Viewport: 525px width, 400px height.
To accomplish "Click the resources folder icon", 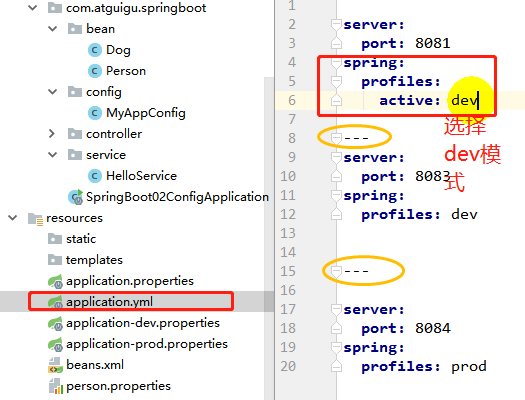I will pos(35,219).
